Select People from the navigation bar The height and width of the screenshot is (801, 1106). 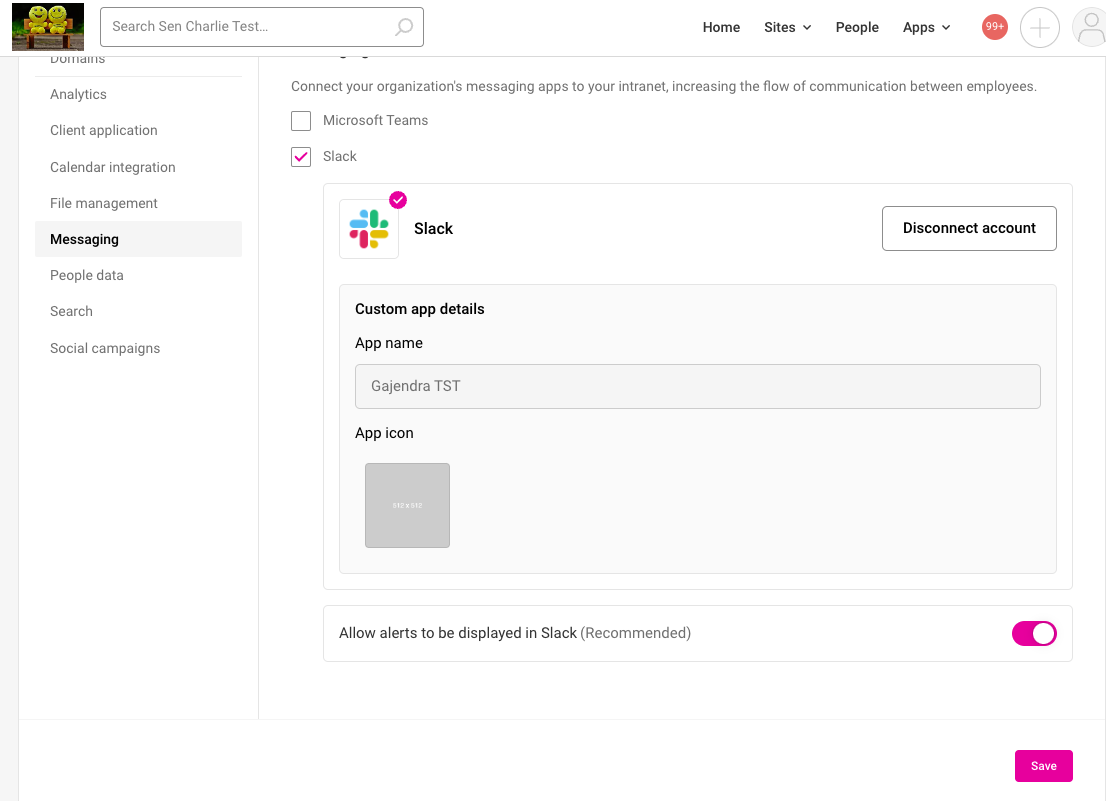(x=857, y=27)
